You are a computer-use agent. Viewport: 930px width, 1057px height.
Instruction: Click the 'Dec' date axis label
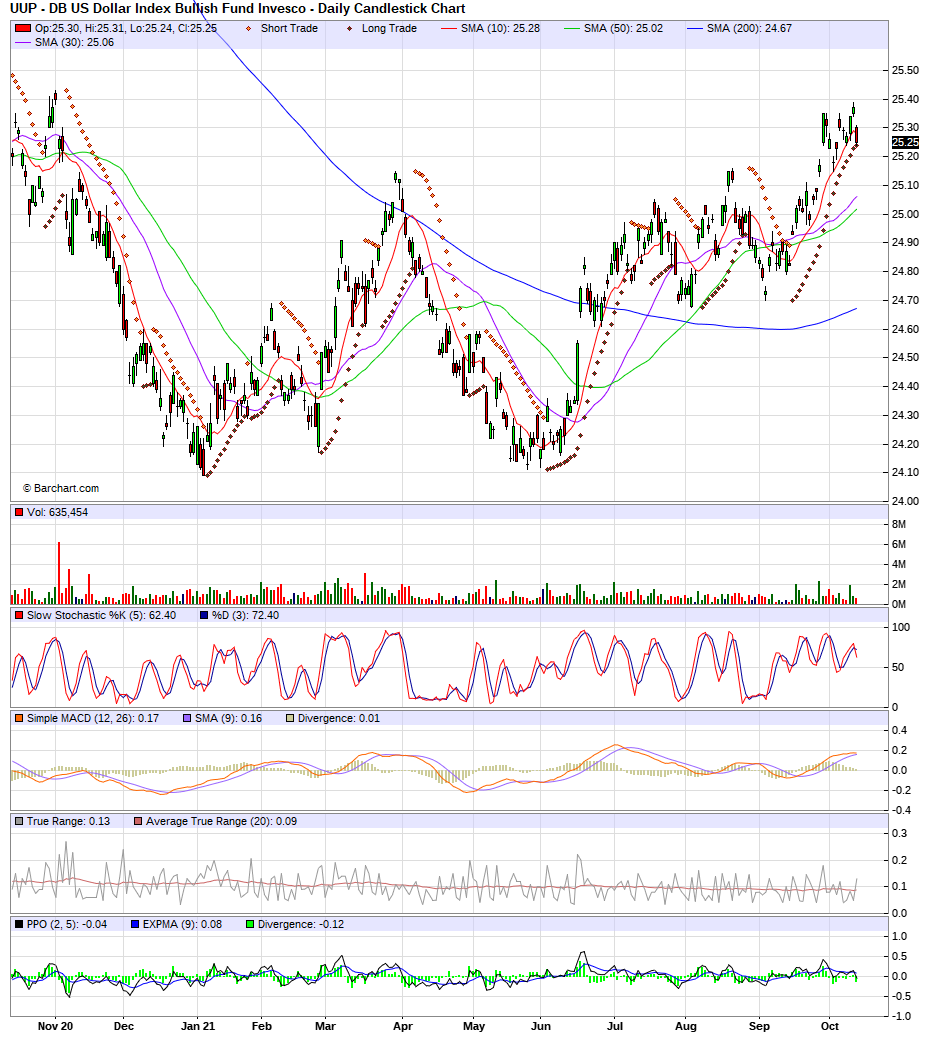(x=124, y=1027)
